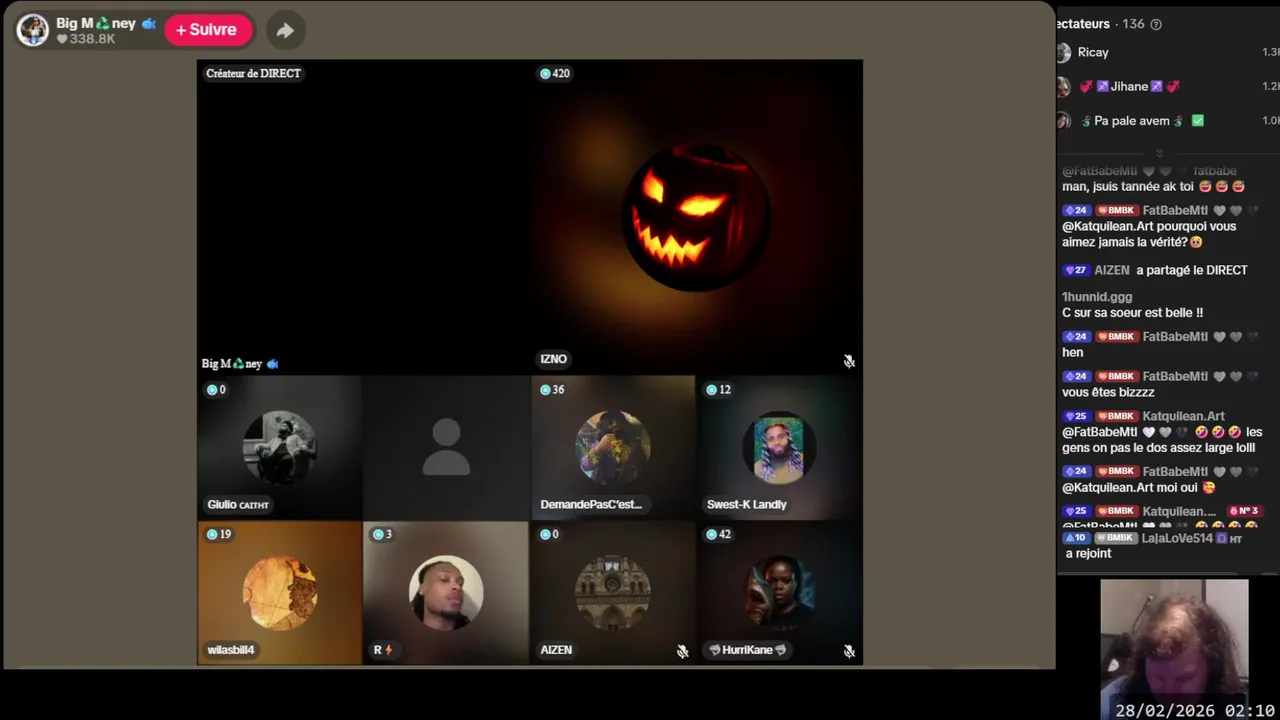Click 'vous êtes bizzzz' chat message
The height and width of the screenshot is (720, 1280).
1108,392
